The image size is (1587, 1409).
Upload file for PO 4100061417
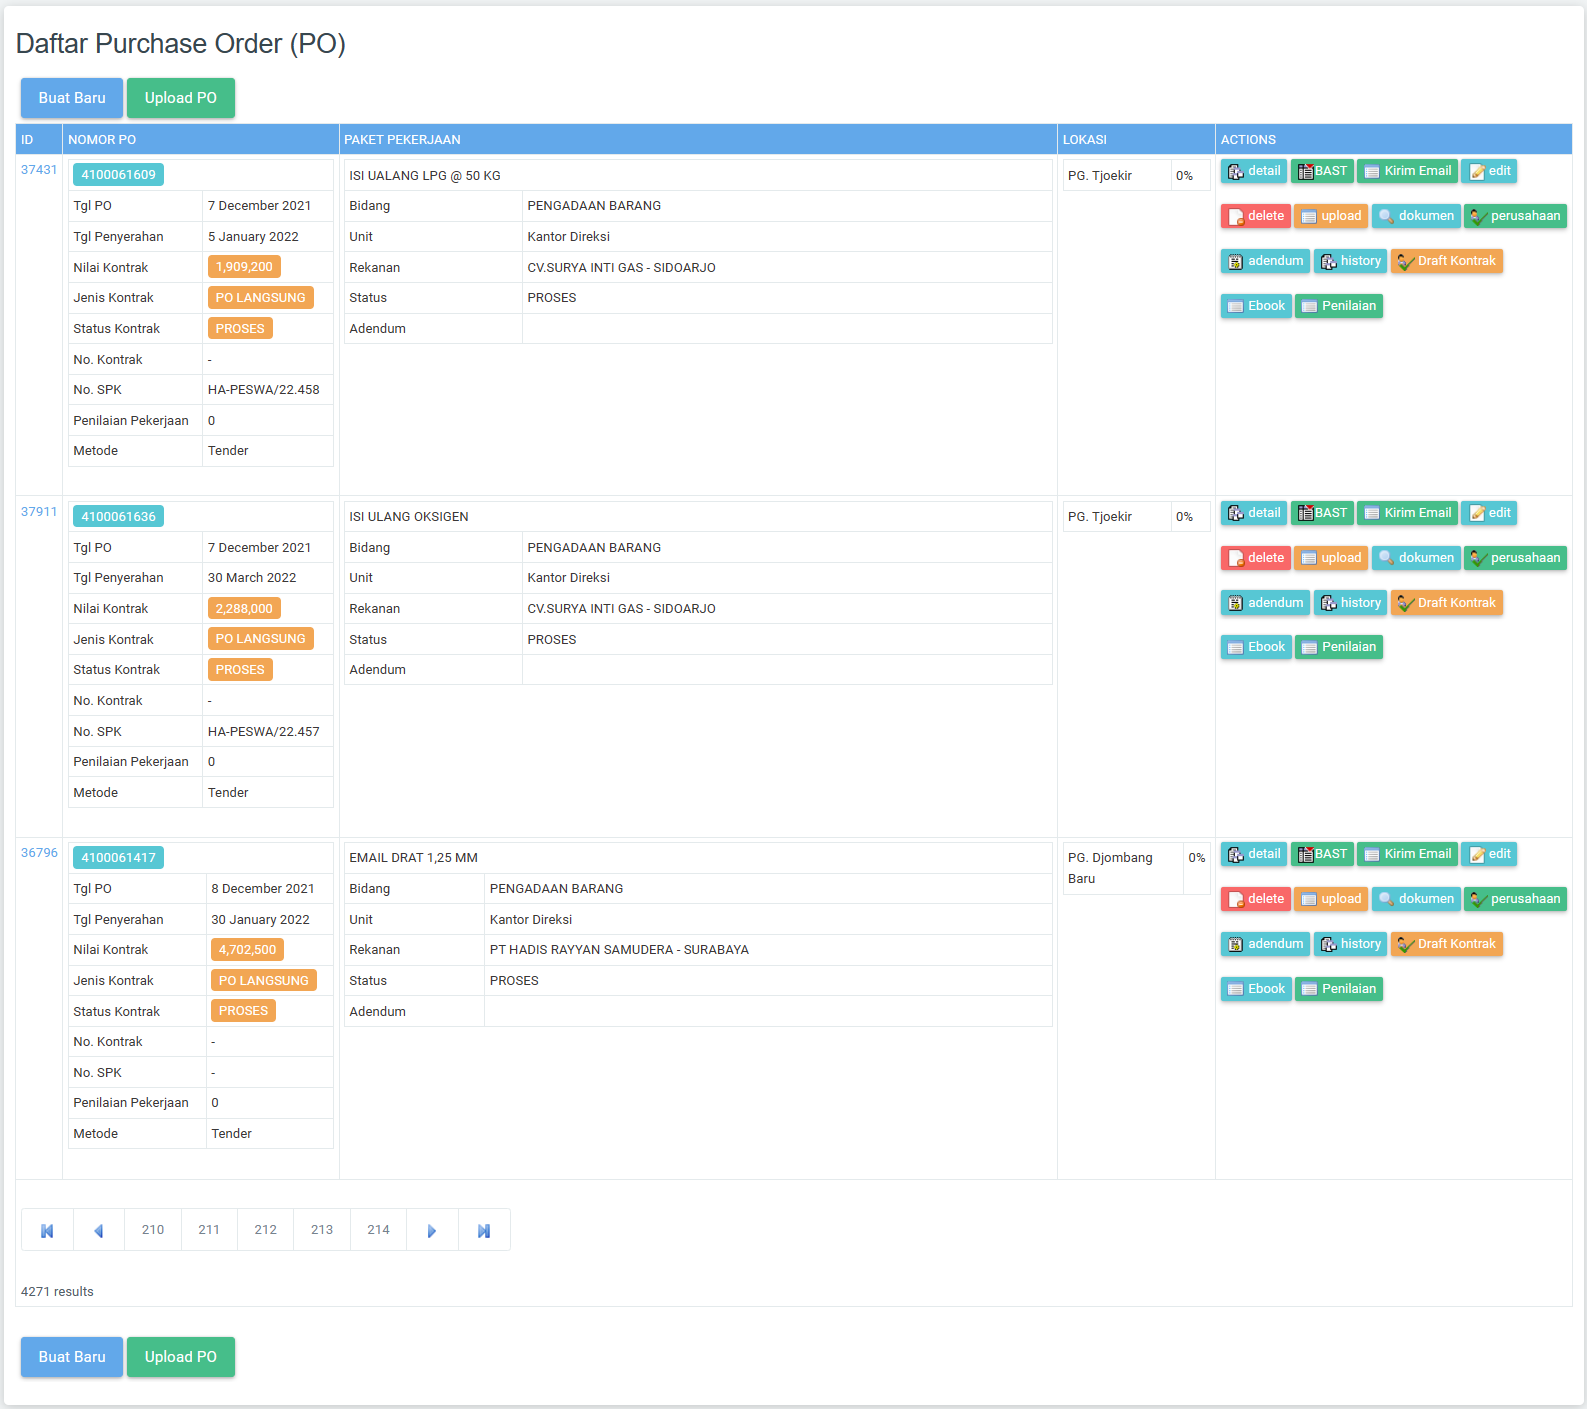click(1331, 899)
